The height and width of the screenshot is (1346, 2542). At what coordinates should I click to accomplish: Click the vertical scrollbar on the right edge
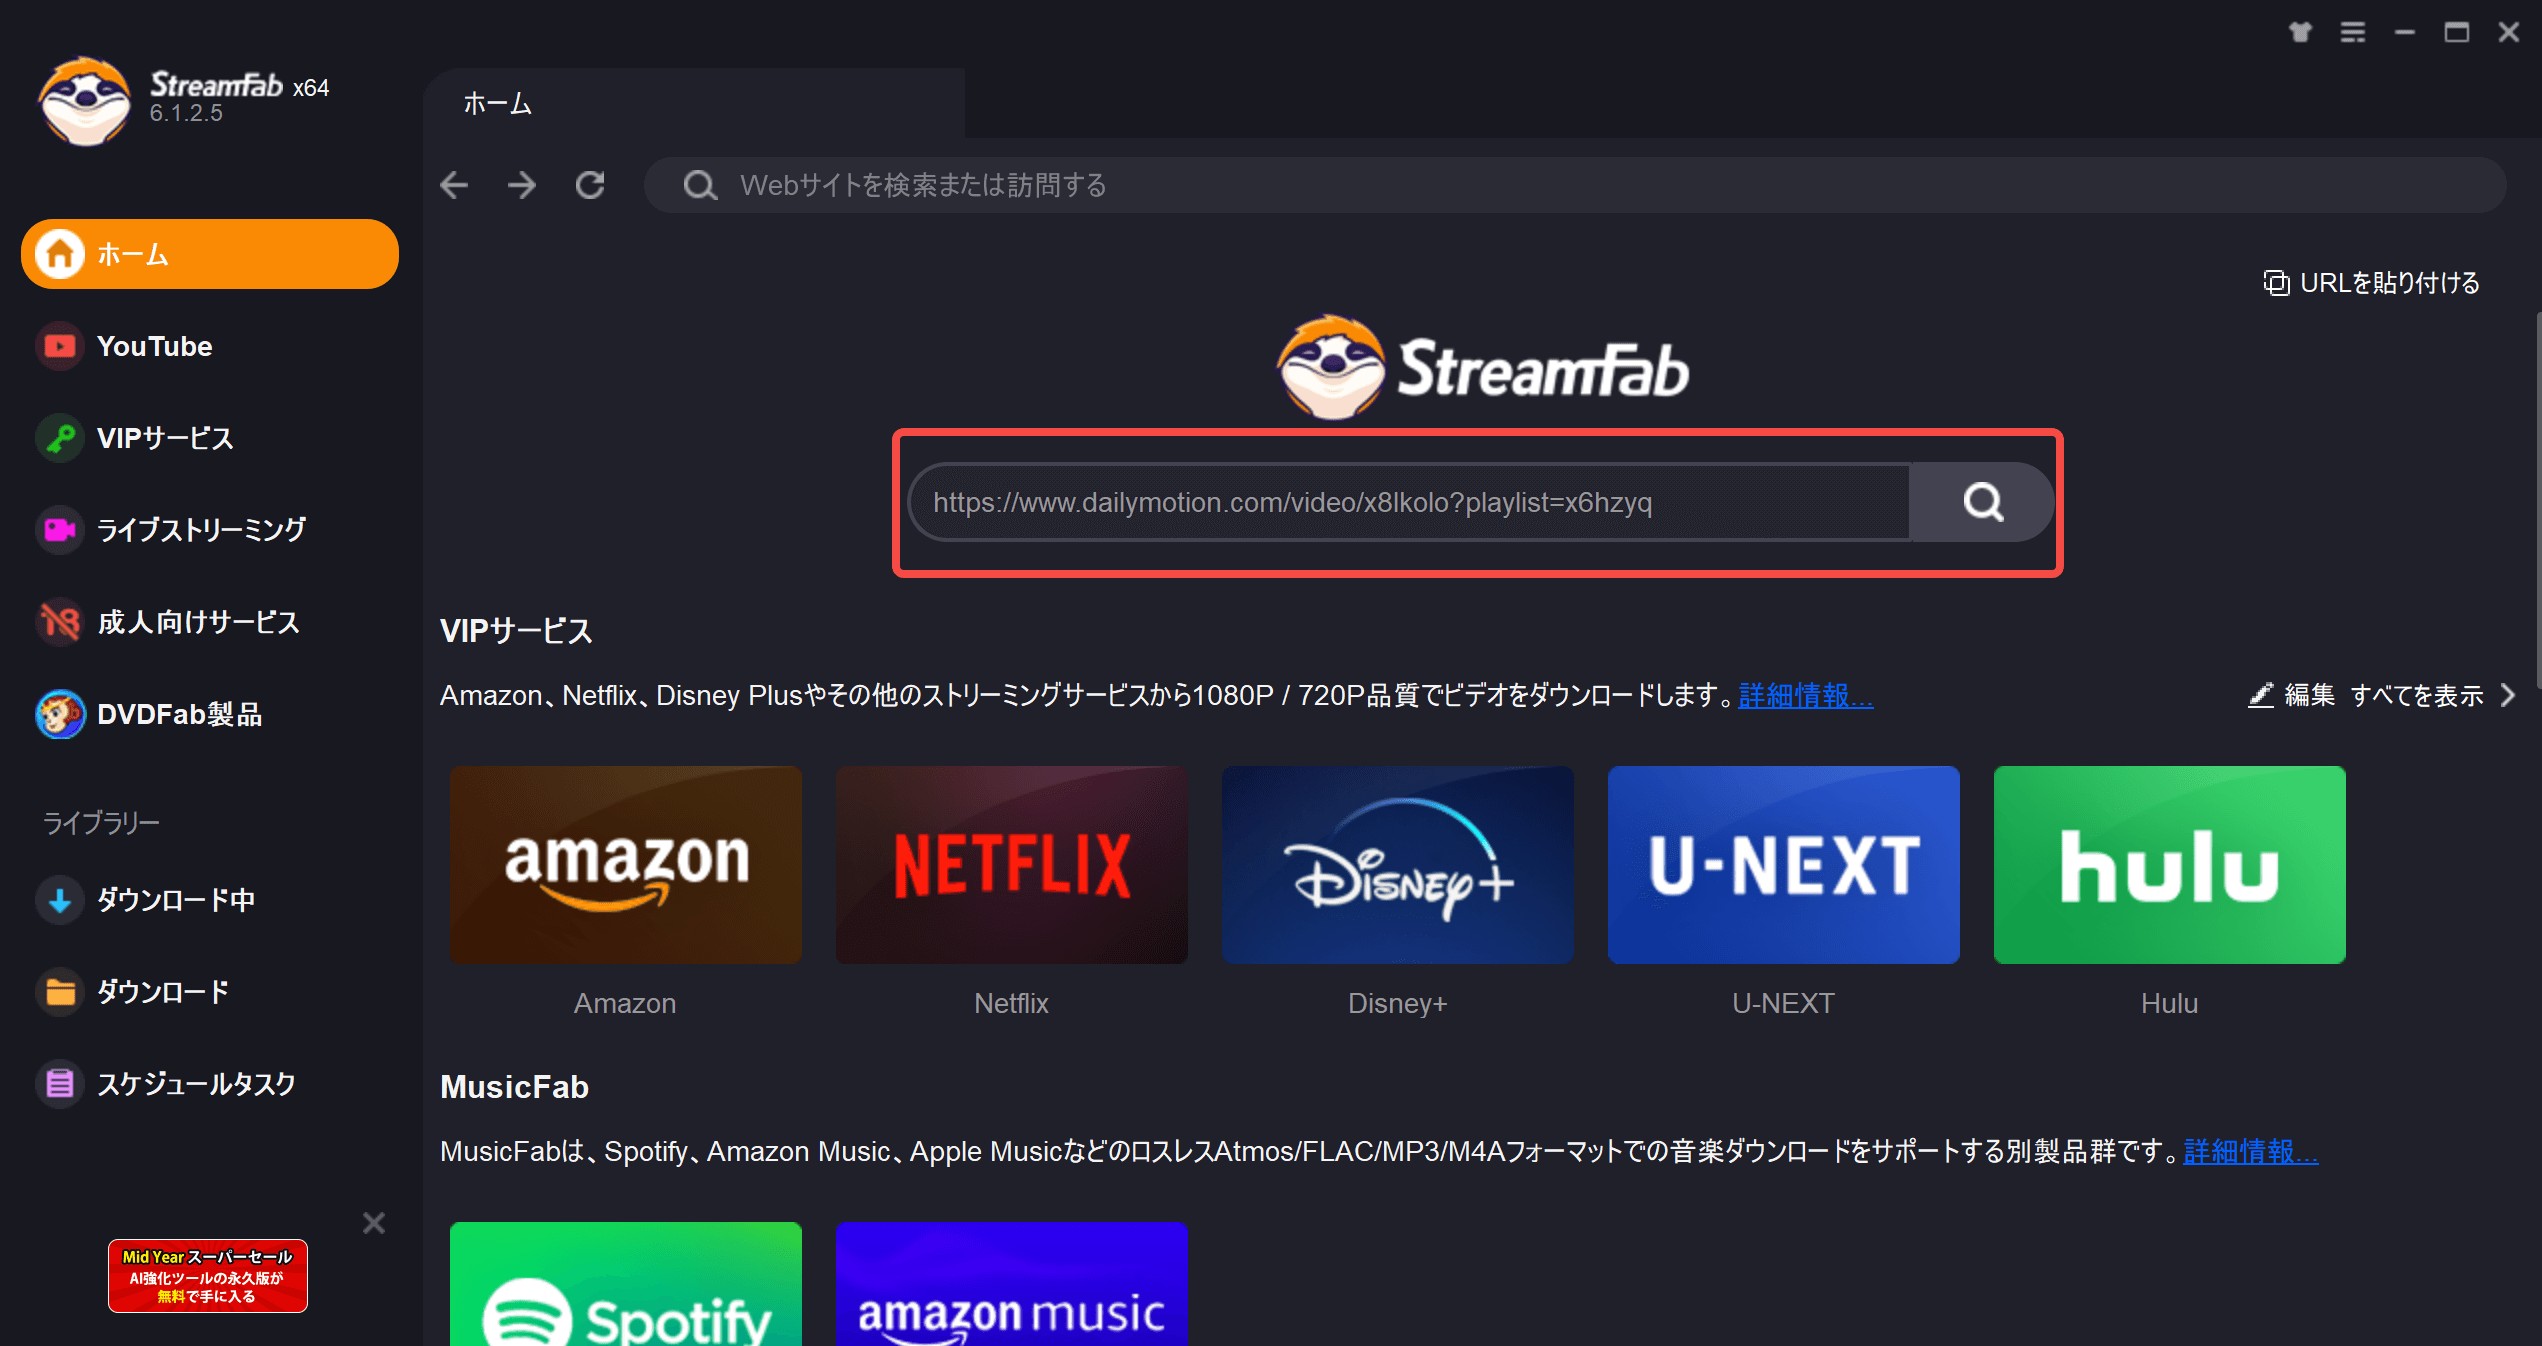click(x=2537, y=500)
